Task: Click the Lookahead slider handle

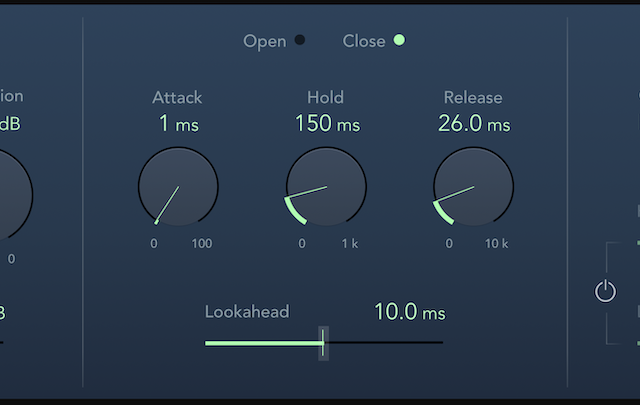Action: click(323, 343)
